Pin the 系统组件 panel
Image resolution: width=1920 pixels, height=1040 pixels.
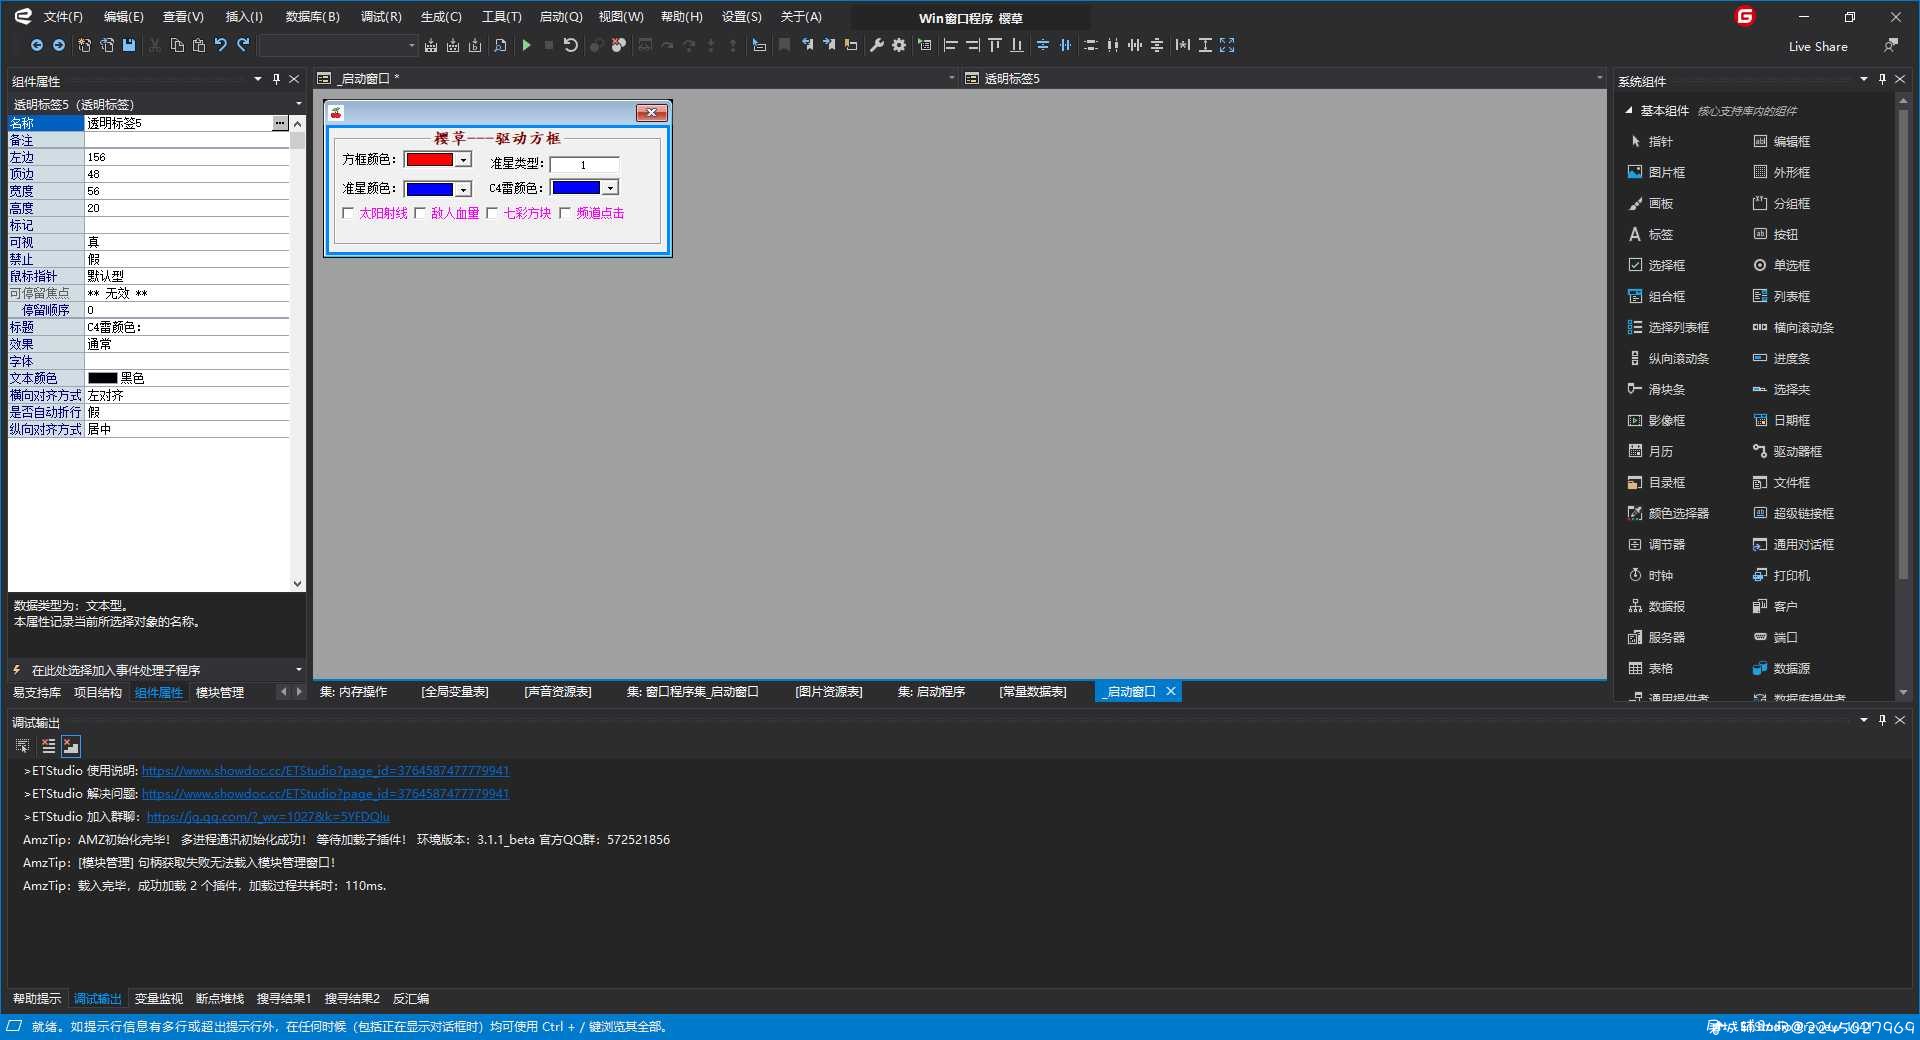[1882, 79]
